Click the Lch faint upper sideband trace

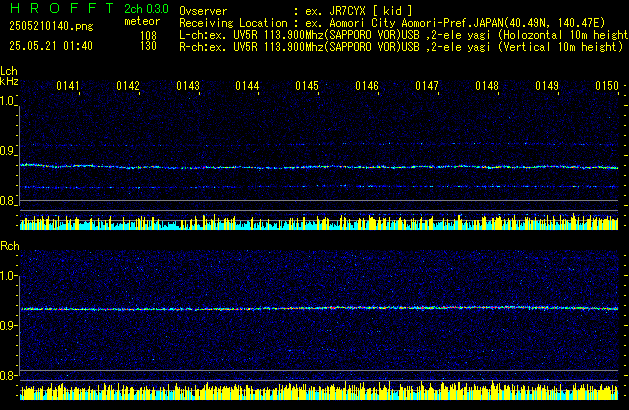click(319, 144)
